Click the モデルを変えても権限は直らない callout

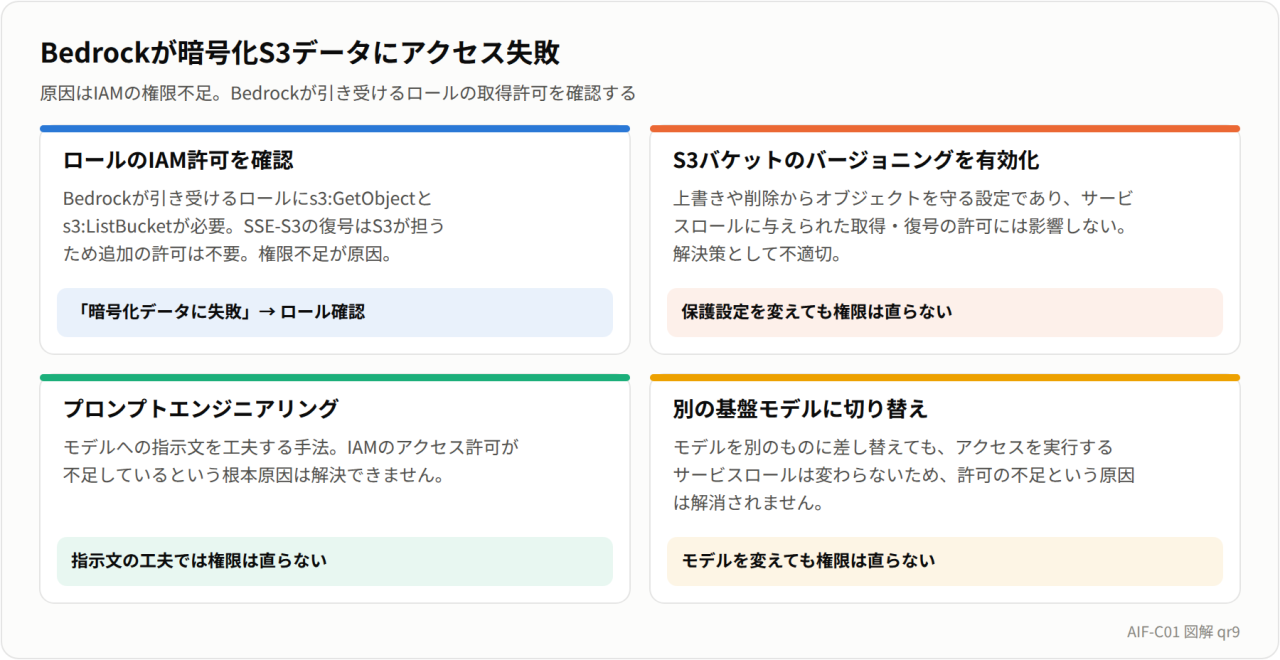[x=945, y=561]
